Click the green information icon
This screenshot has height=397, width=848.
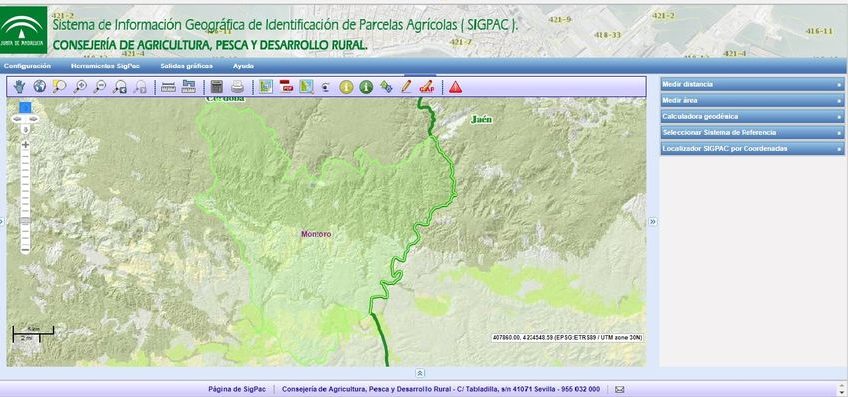(366, 87)
